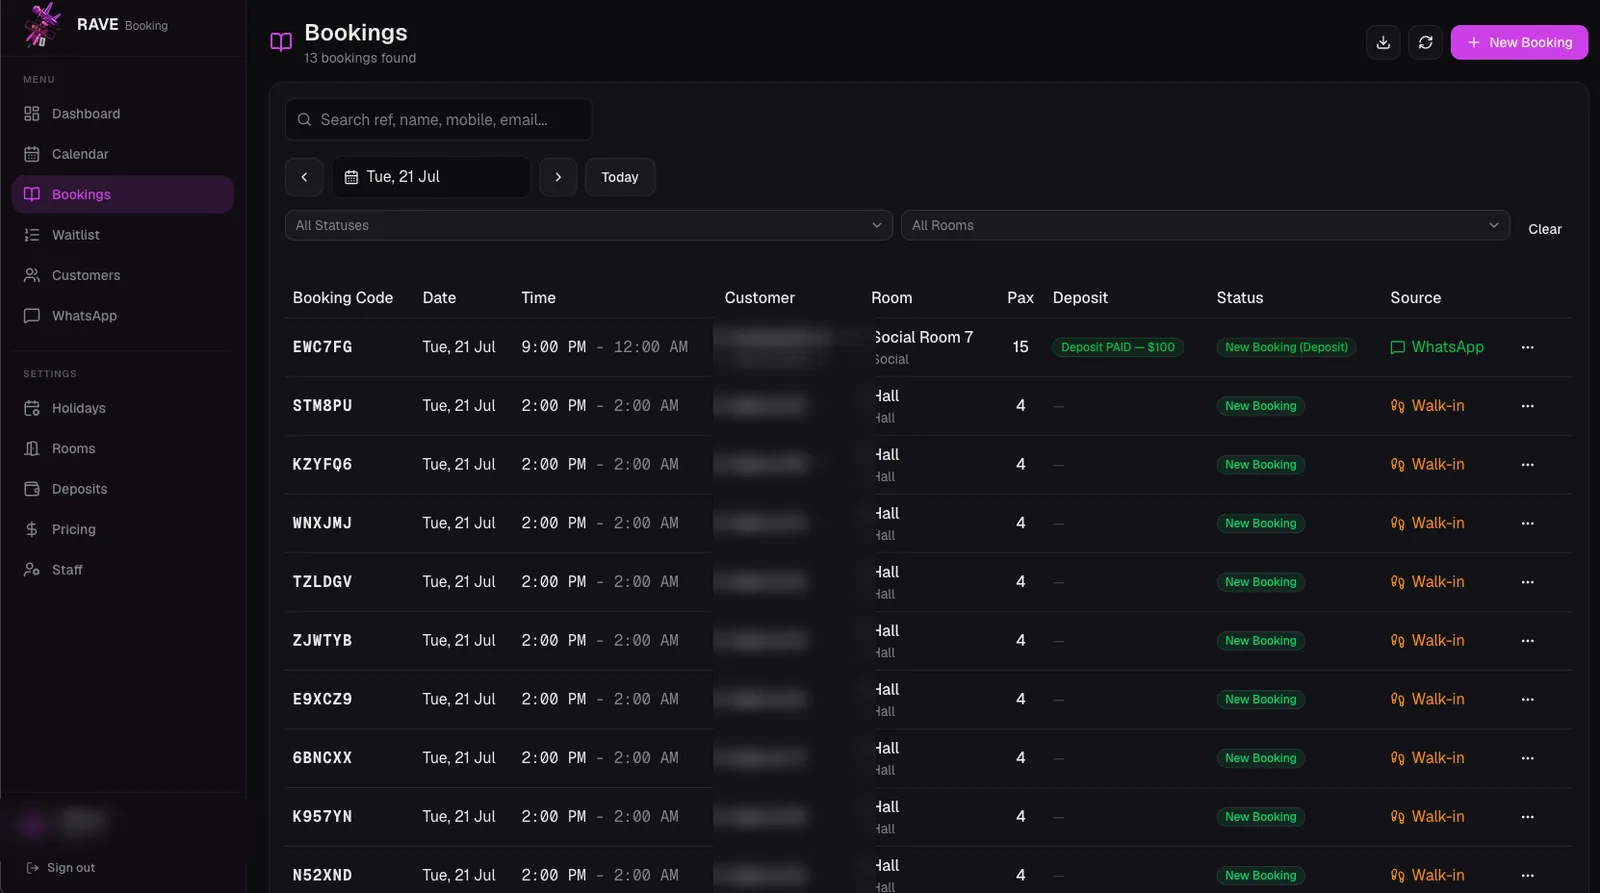Click the download/export bookings icon
Screen dimensions: 1600x893
point(1383,42)
